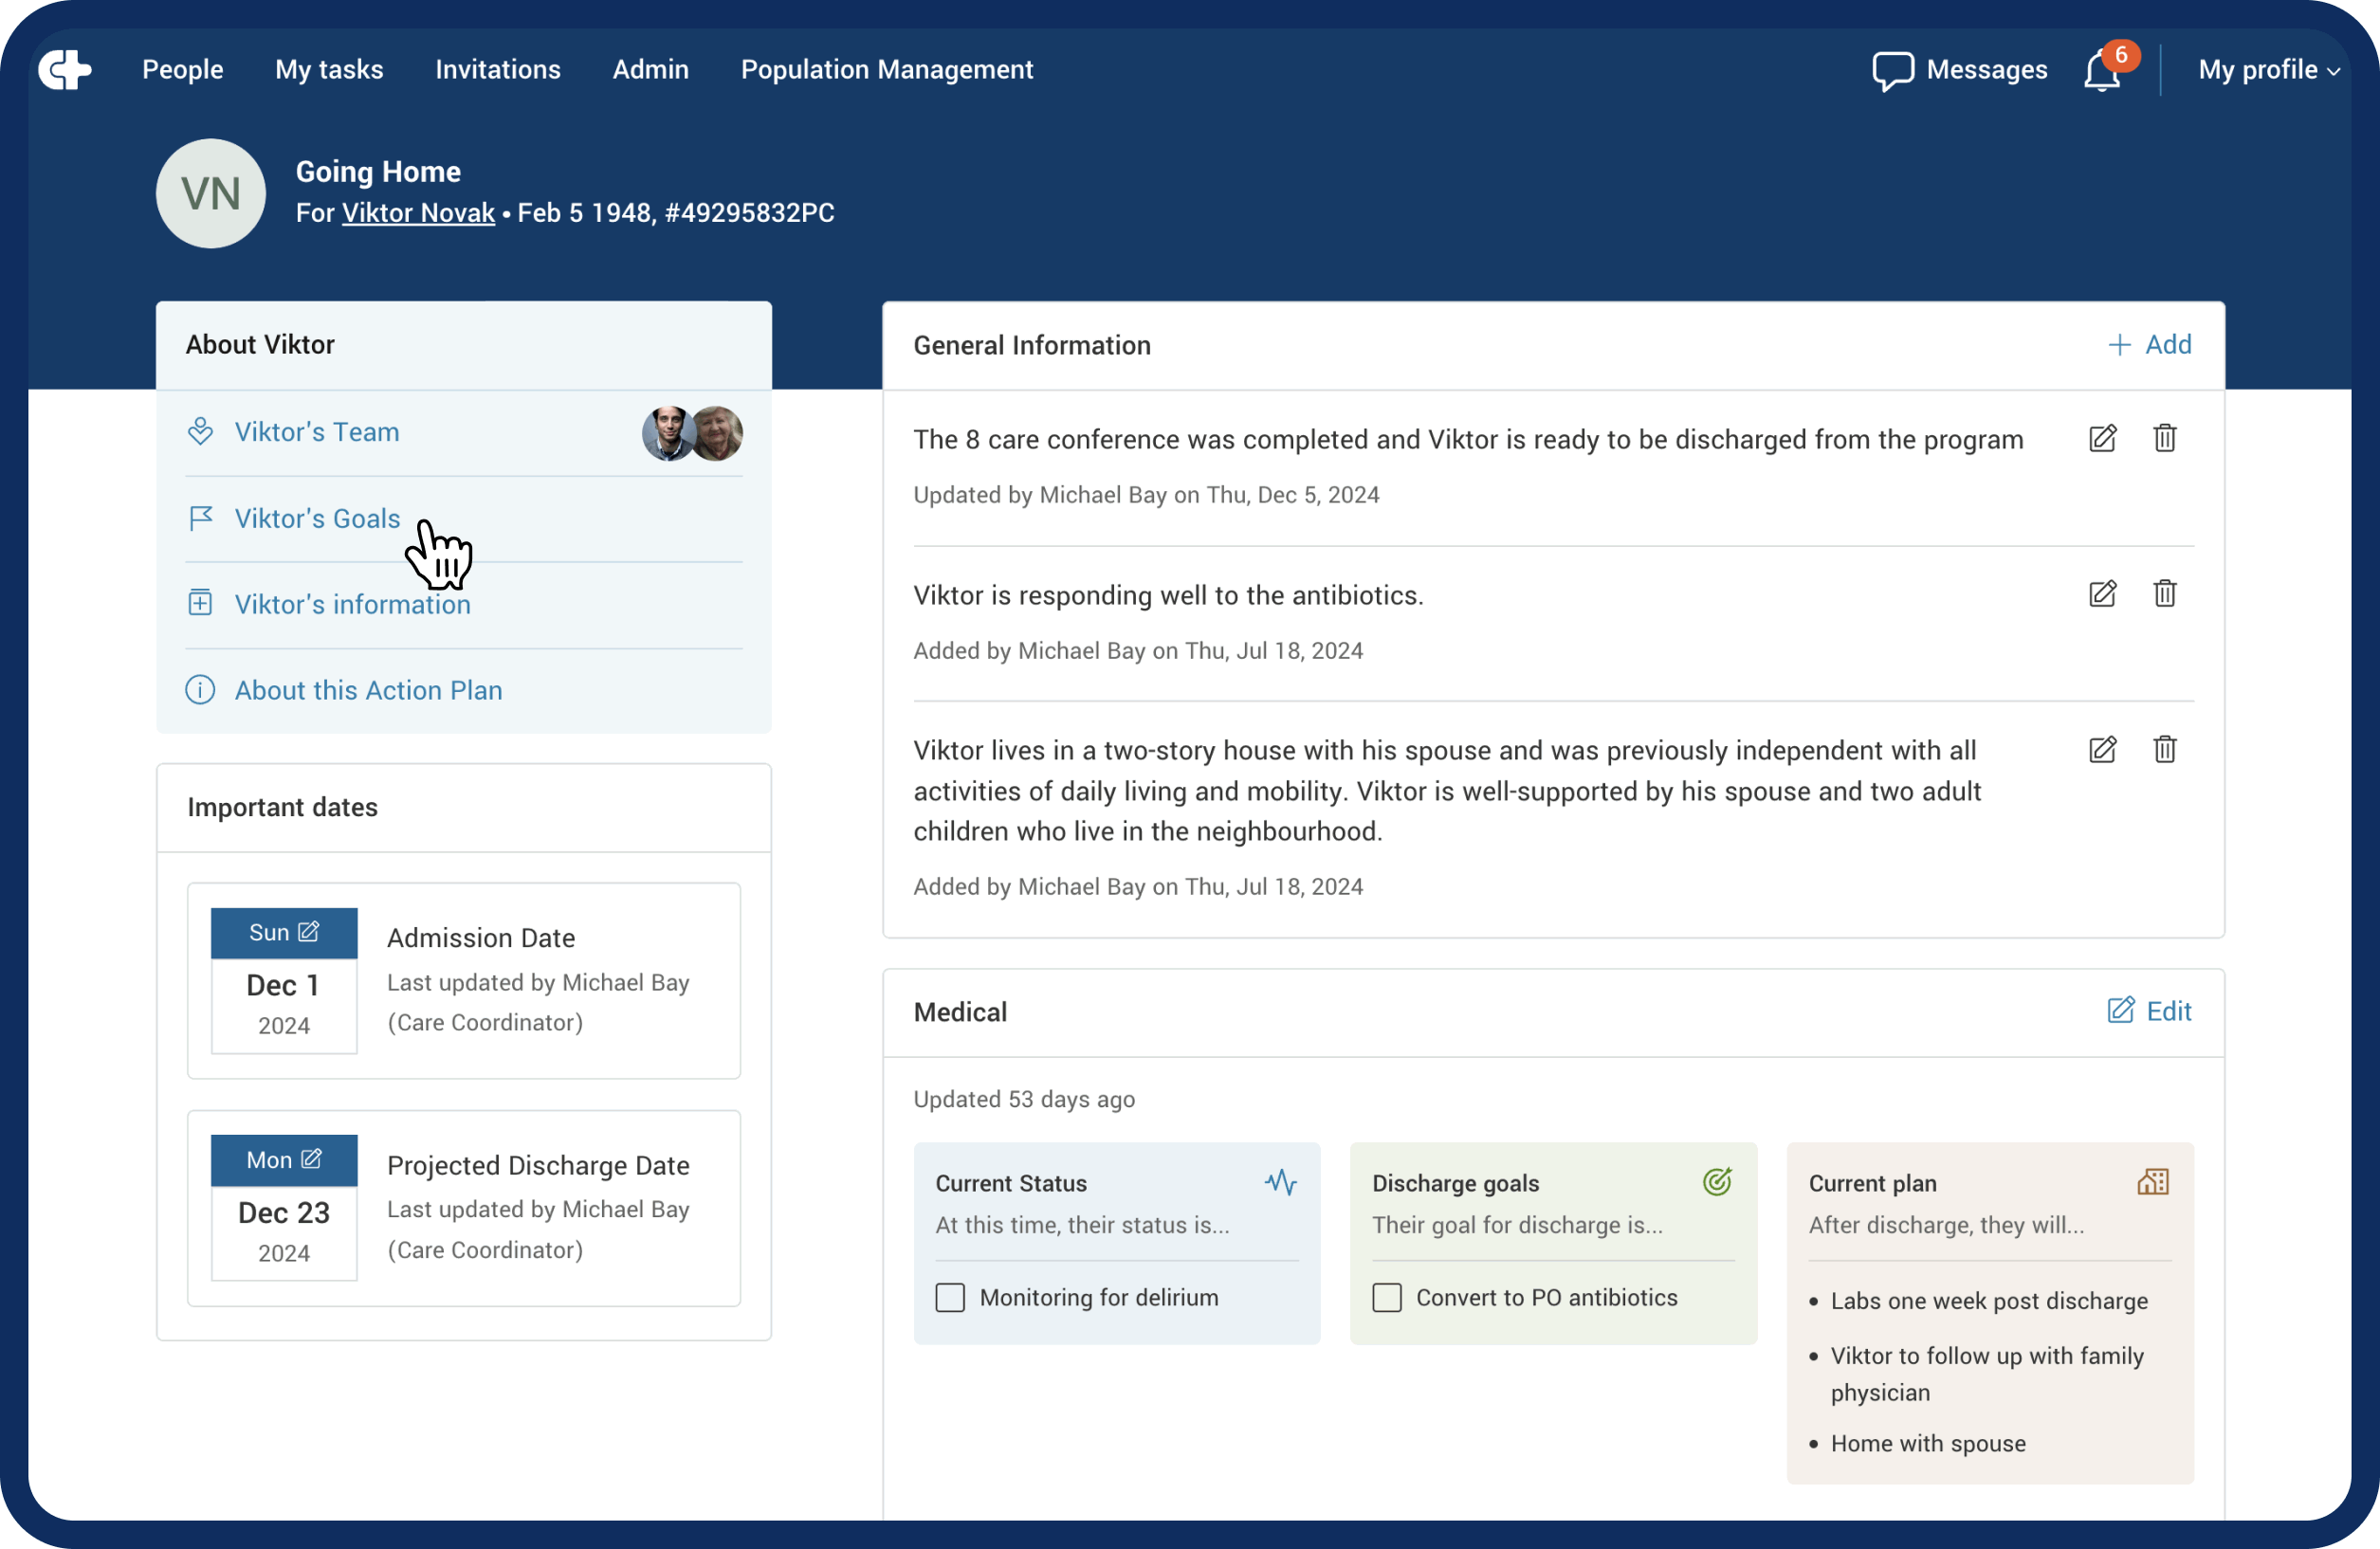
Task: Open the Invitations page
Action: 497,70
